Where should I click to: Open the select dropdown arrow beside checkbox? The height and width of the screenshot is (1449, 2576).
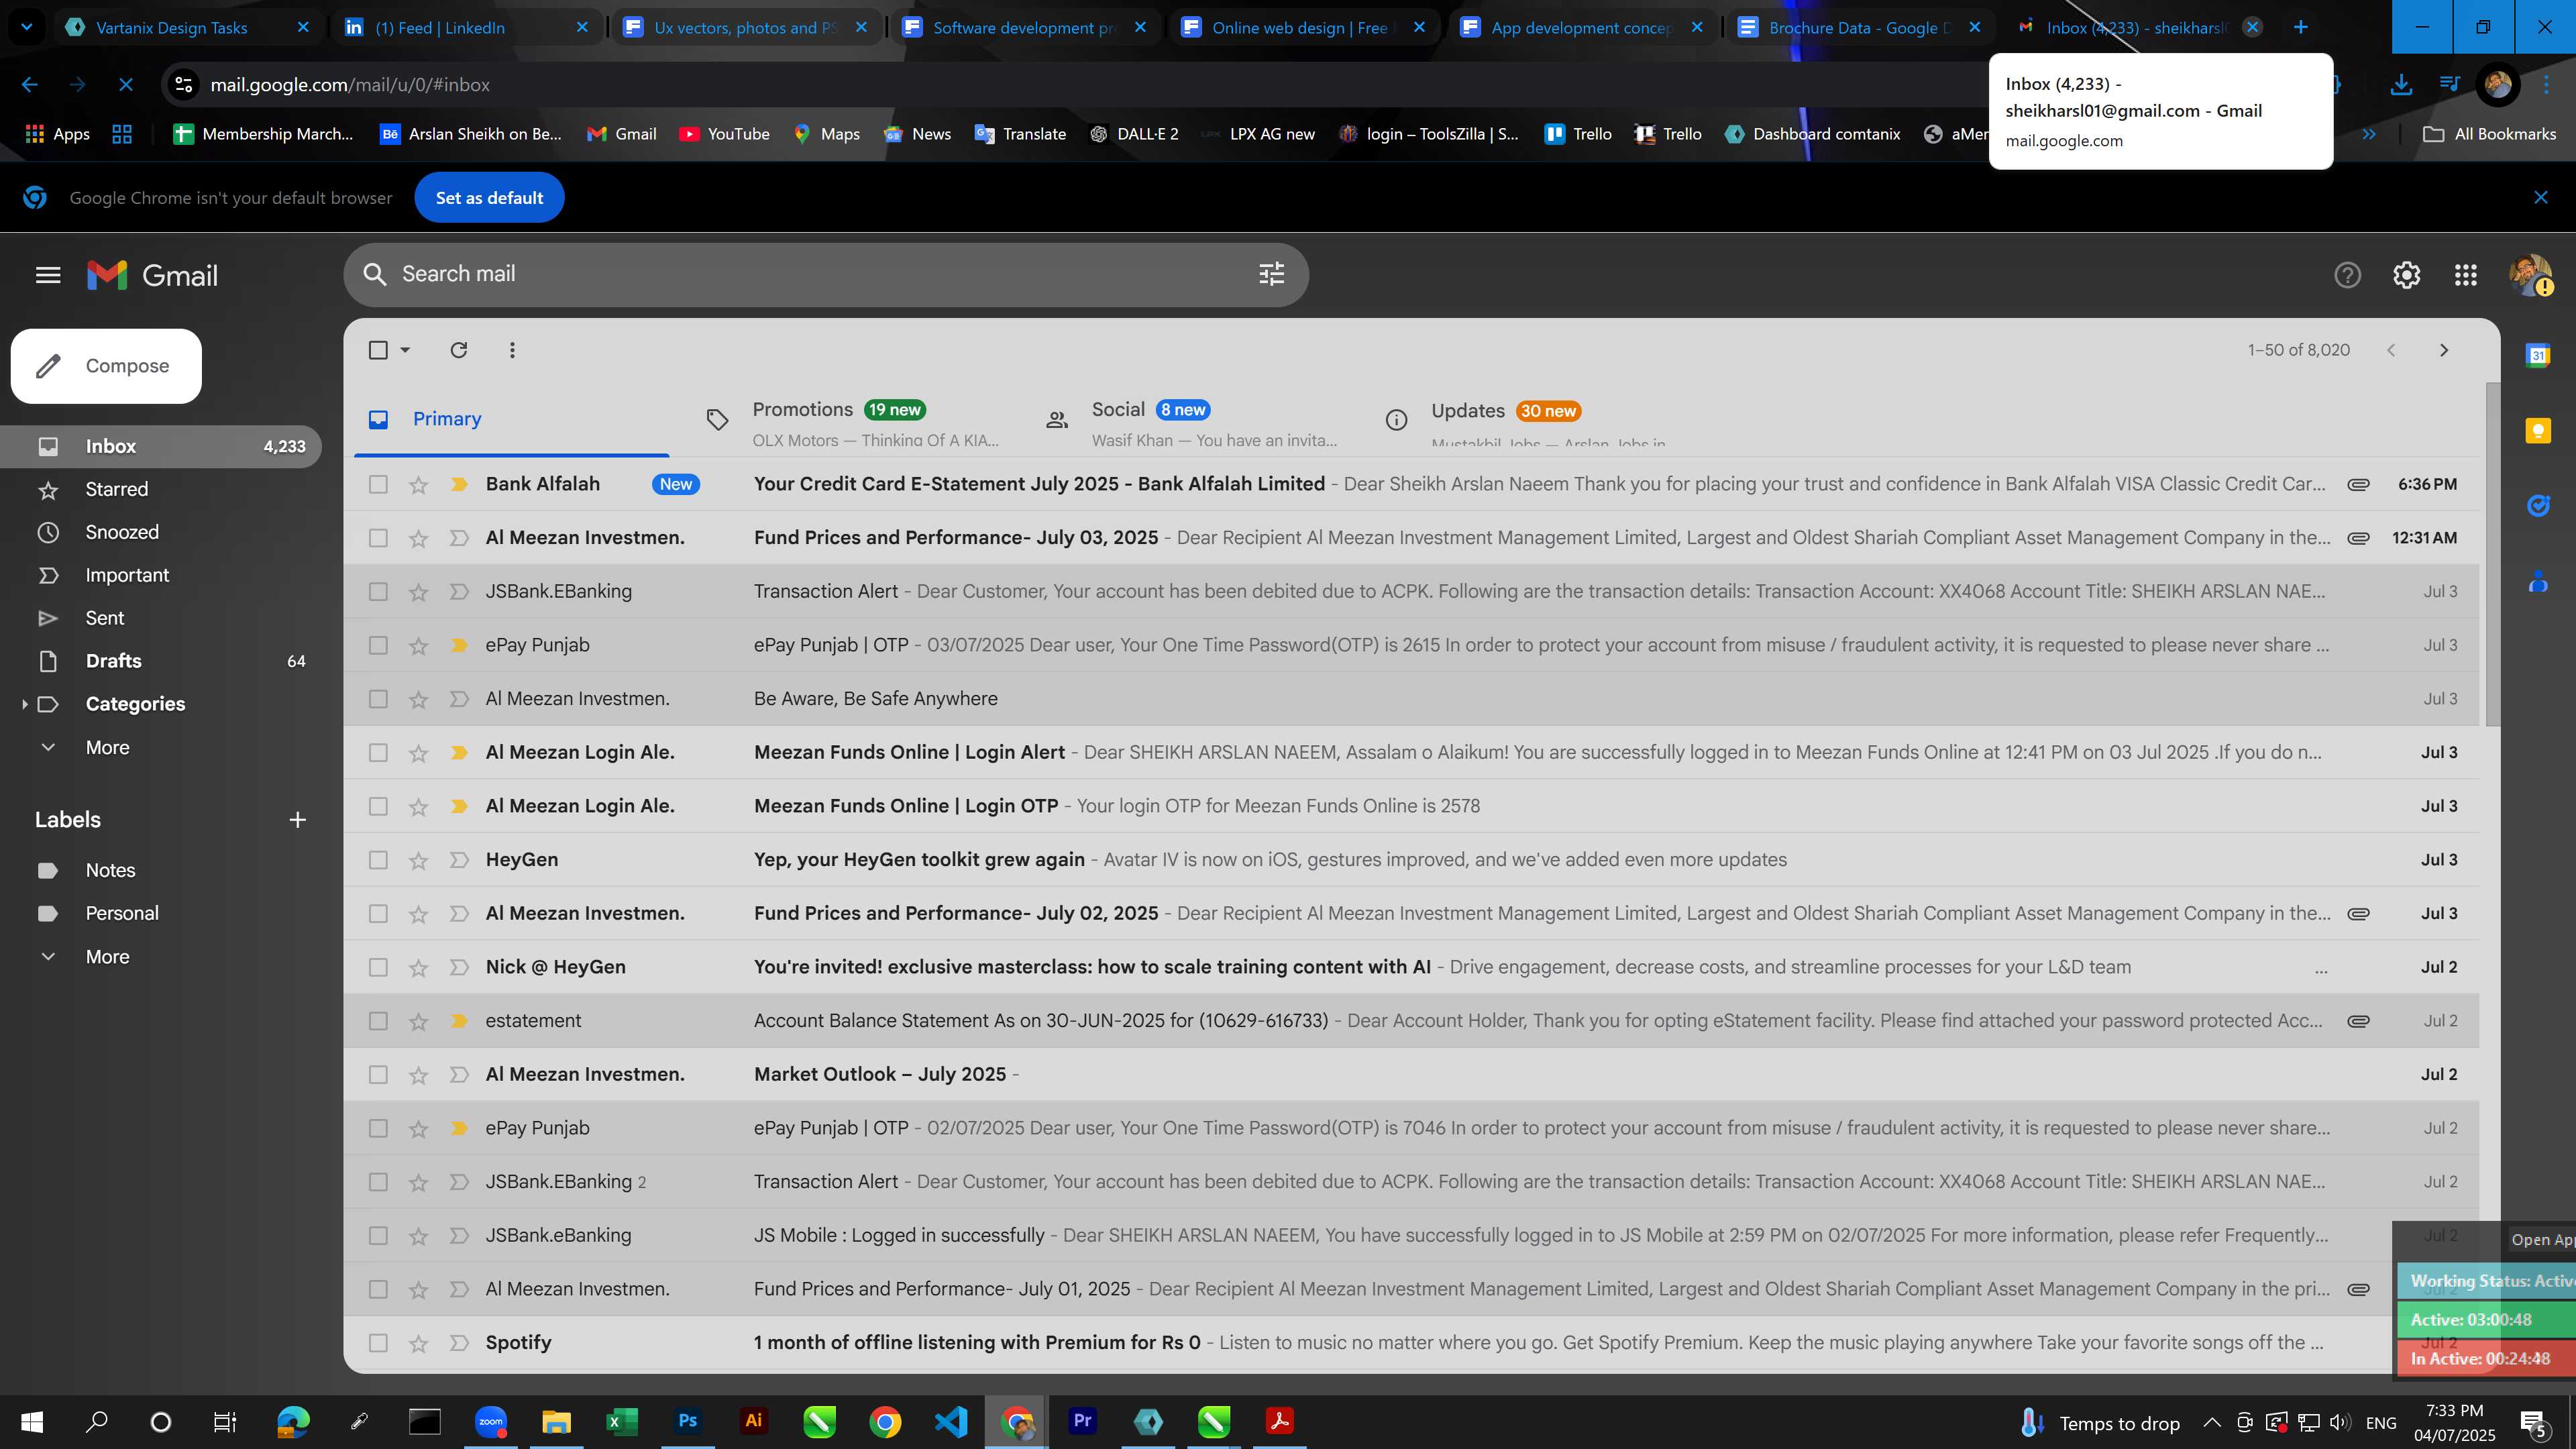pyautogui.click(x=405, y=350)
